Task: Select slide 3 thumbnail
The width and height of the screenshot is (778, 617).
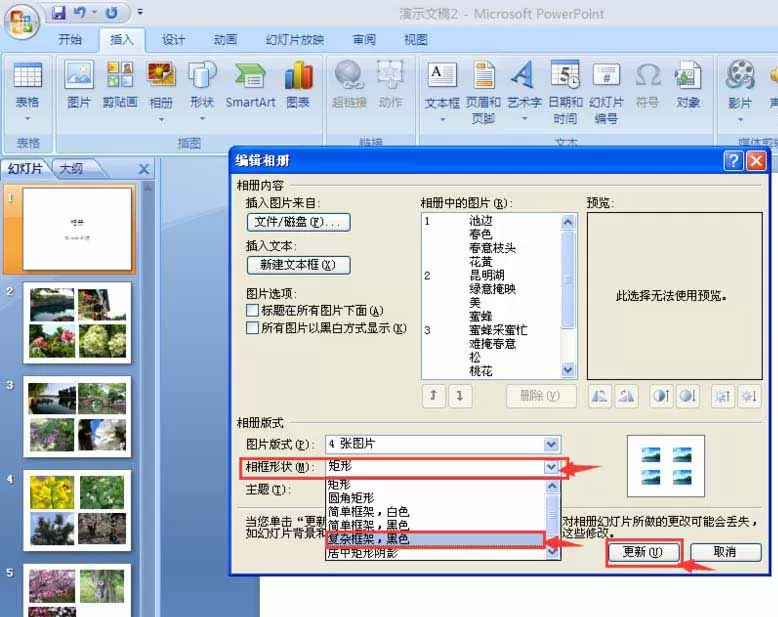Action: tap(77, 416)
